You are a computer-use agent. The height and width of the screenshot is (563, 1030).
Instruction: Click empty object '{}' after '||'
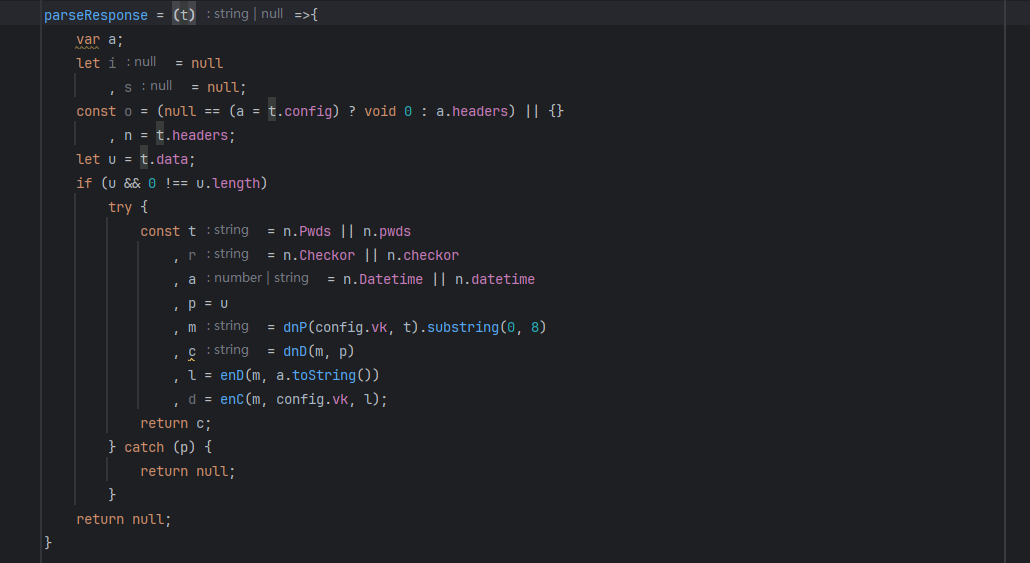[556, 112]
